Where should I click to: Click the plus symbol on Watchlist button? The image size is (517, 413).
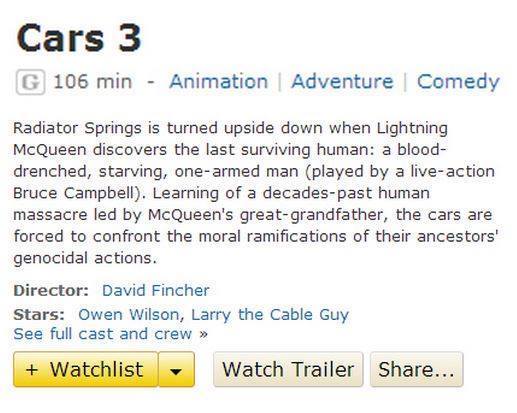32,370
